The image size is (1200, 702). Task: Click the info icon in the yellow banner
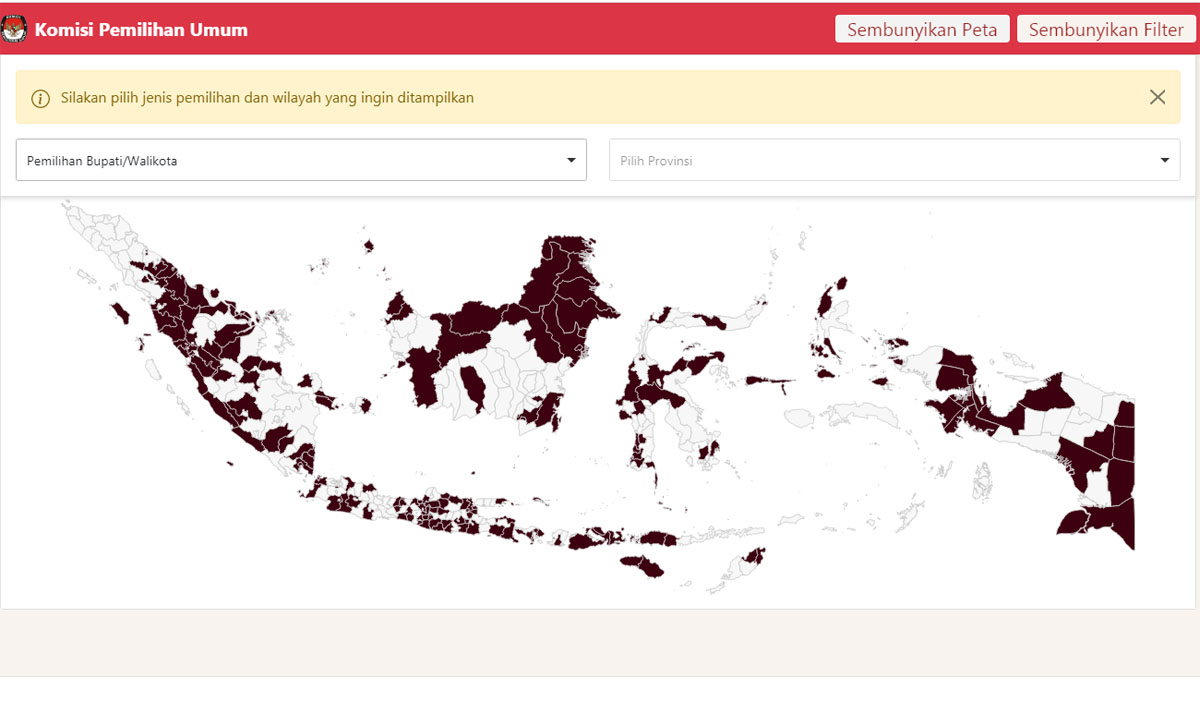[x=40, y=98]
